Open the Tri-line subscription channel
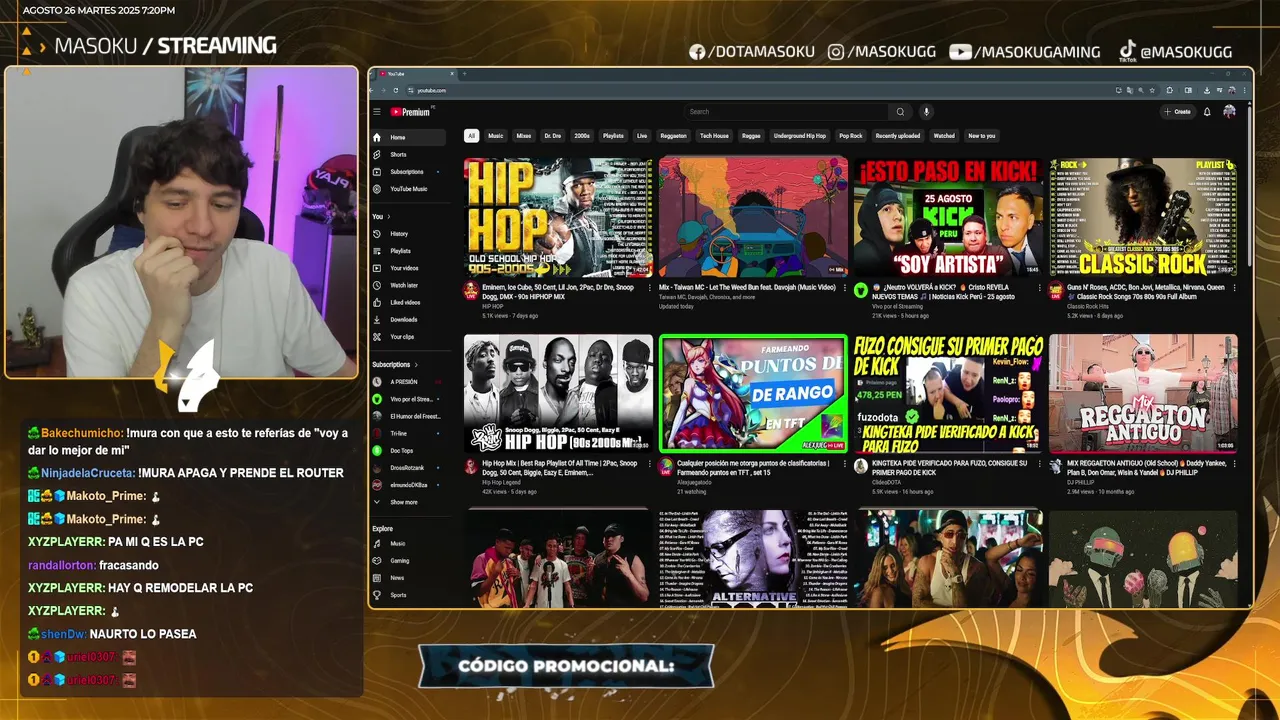 click(x=408, y=433)
